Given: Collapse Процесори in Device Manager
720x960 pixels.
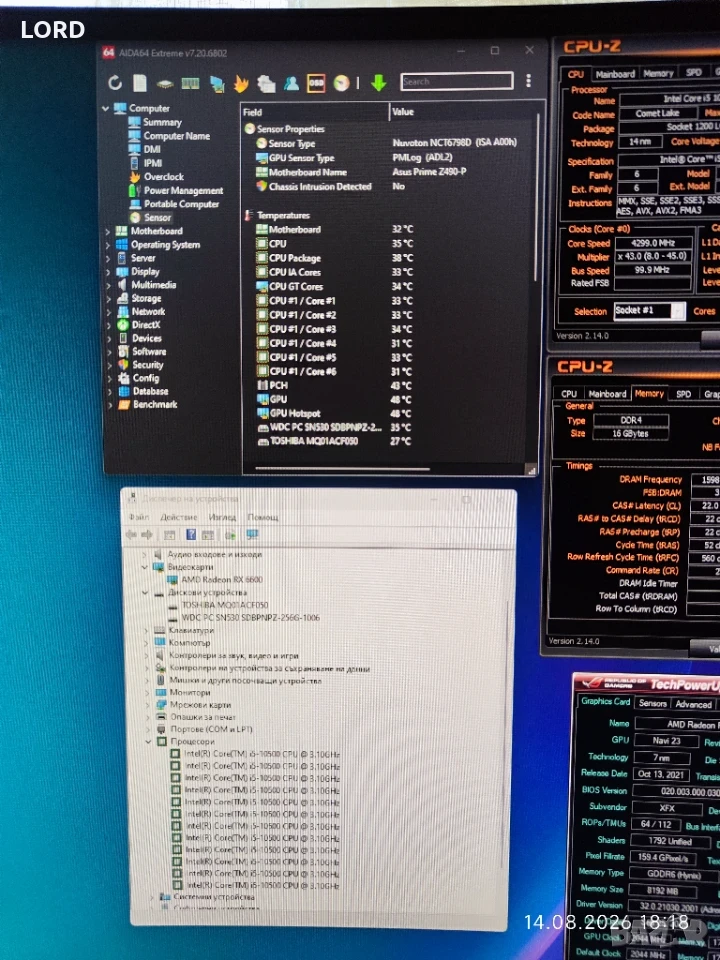Looking at the screenshot, I should 149,741.
